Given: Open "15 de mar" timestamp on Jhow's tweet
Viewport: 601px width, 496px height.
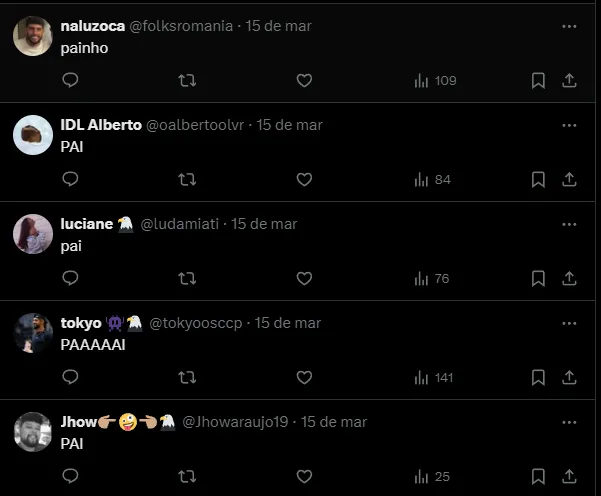Looking at the screenshot, I should 334,422.
